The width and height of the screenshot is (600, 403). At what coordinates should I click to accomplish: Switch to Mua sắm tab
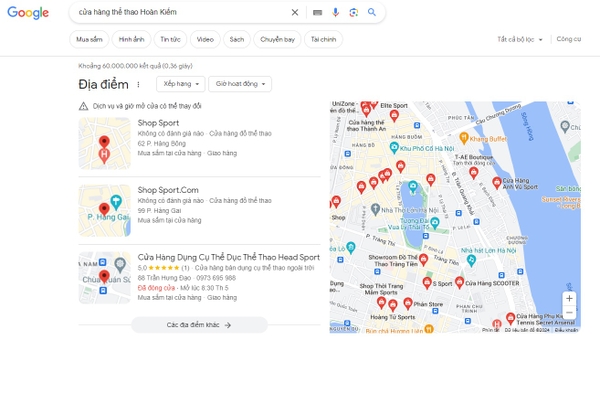coord(89,39)
